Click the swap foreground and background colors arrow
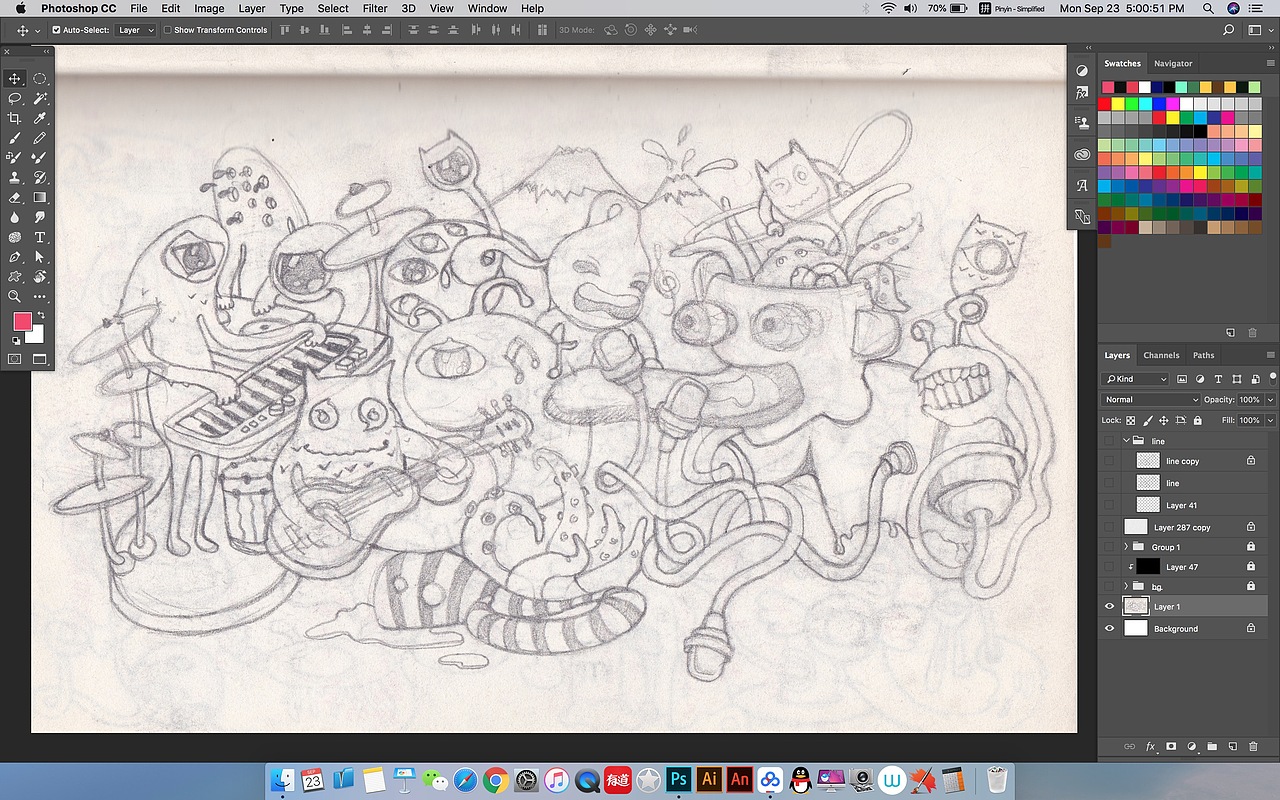This screenshot has height=800, width=1280. click(41, 316)
